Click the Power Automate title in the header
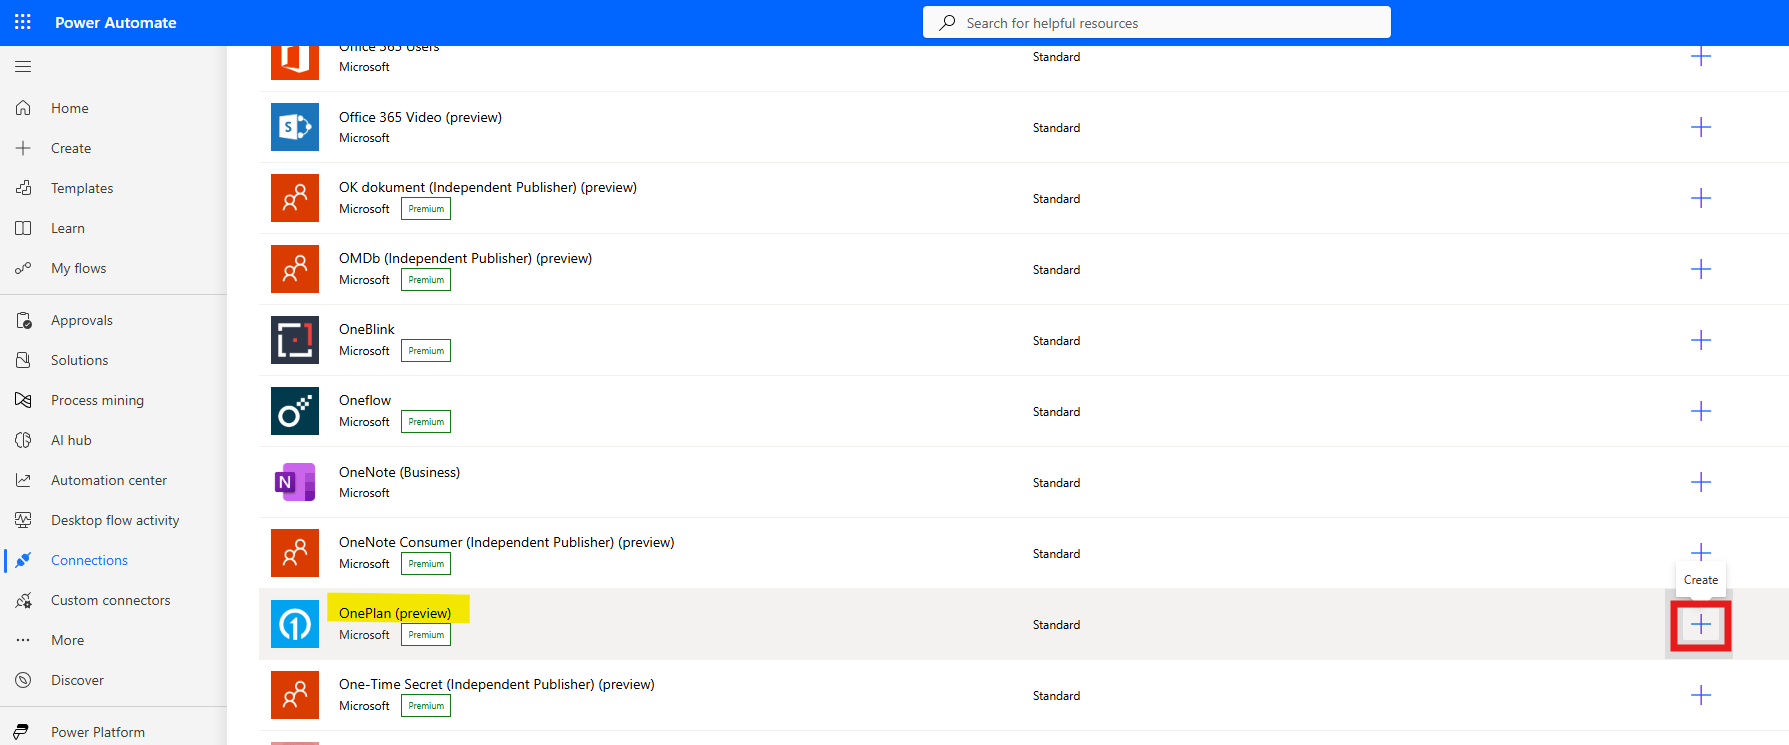The width and height of the screenshot is (1789, 745). (115, 22)
